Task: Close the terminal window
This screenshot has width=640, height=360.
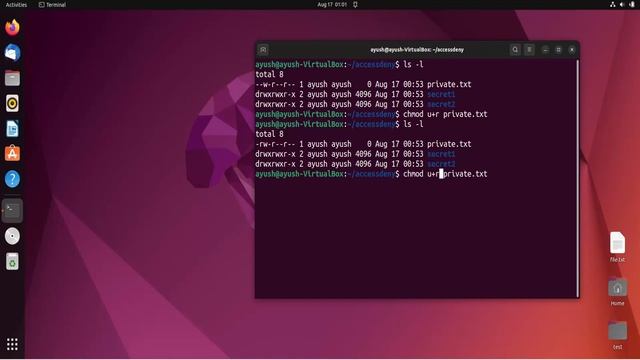Action: (x=572, y=50)
